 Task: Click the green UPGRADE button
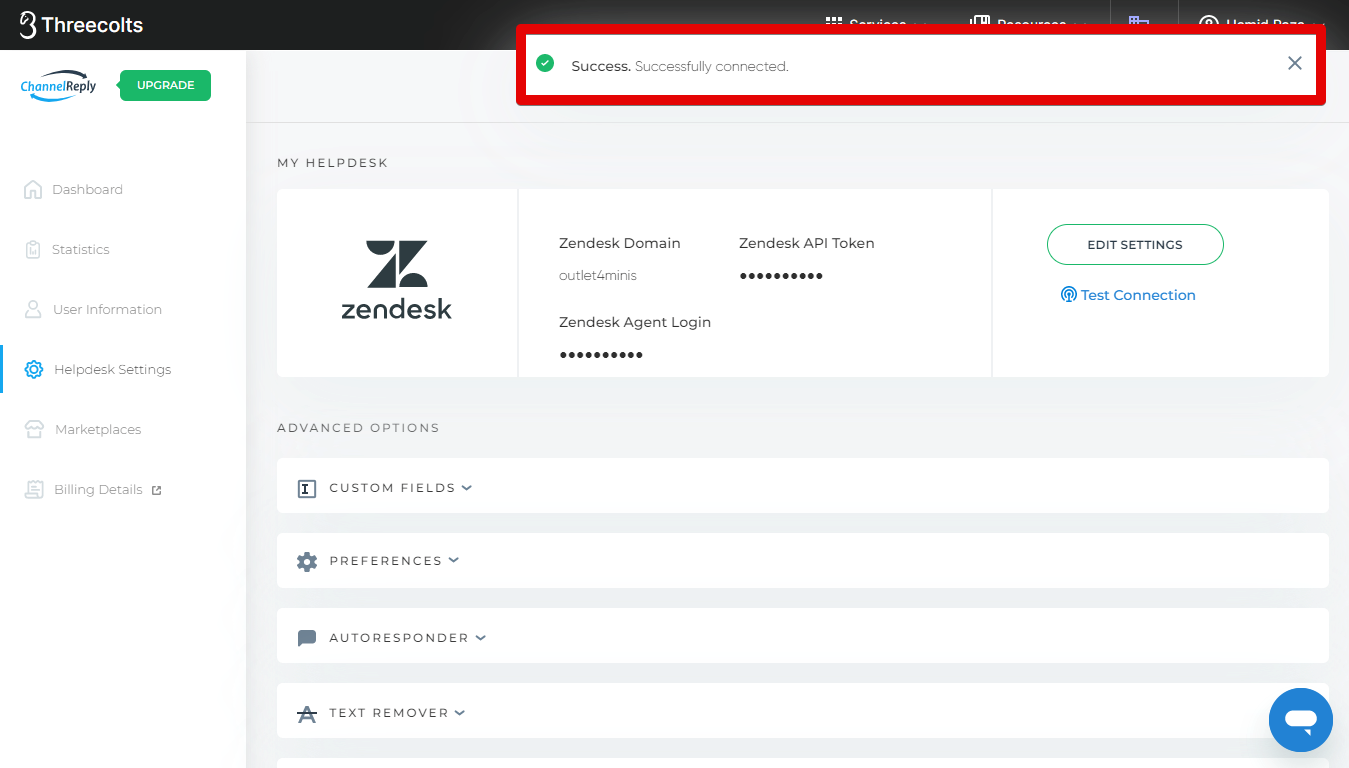point(165,85)
